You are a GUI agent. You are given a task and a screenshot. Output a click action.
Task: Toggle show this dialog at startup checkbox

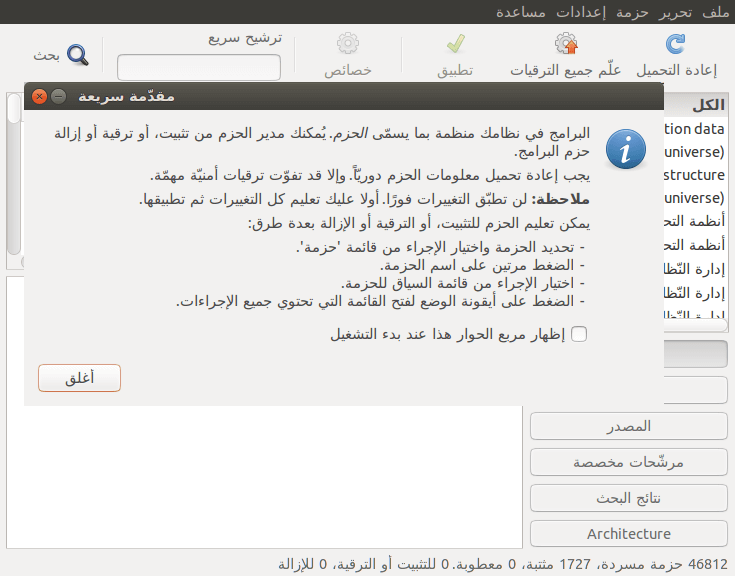pyautogui.click(x=579, y=334)
